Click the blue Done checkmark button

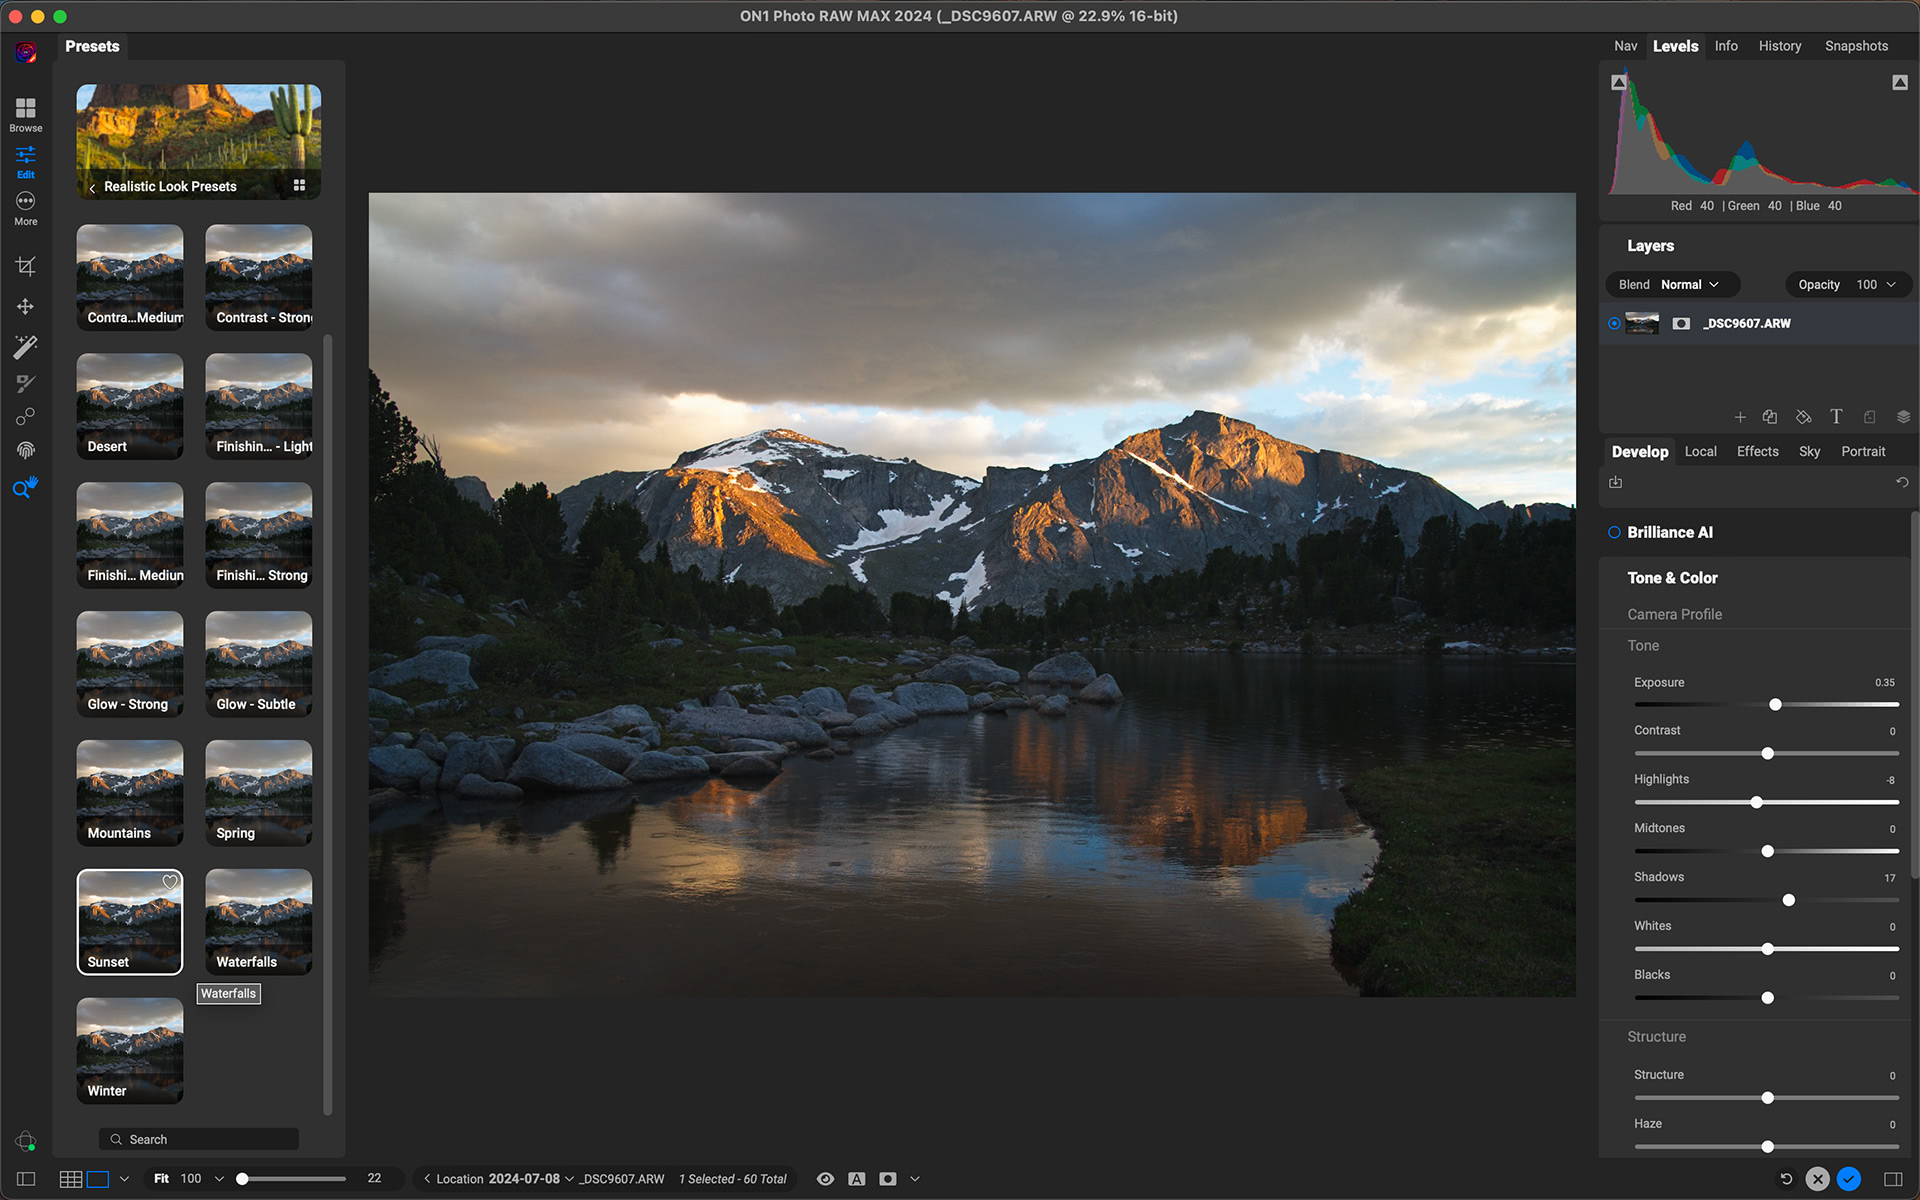point(1848,1178)
